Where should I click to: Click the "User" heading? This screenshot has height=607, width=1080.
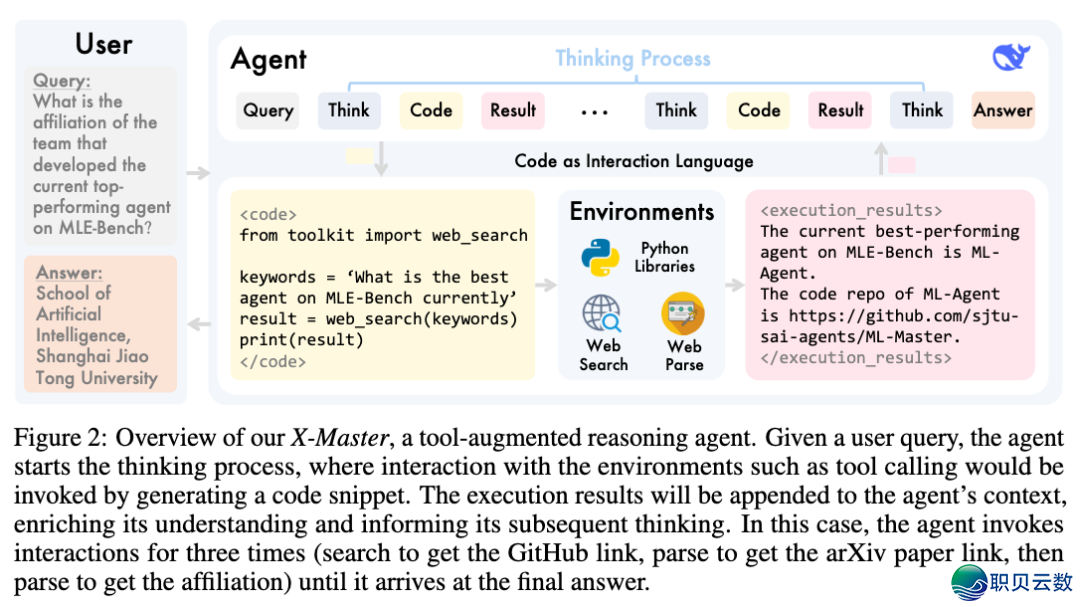click(103, 44)
